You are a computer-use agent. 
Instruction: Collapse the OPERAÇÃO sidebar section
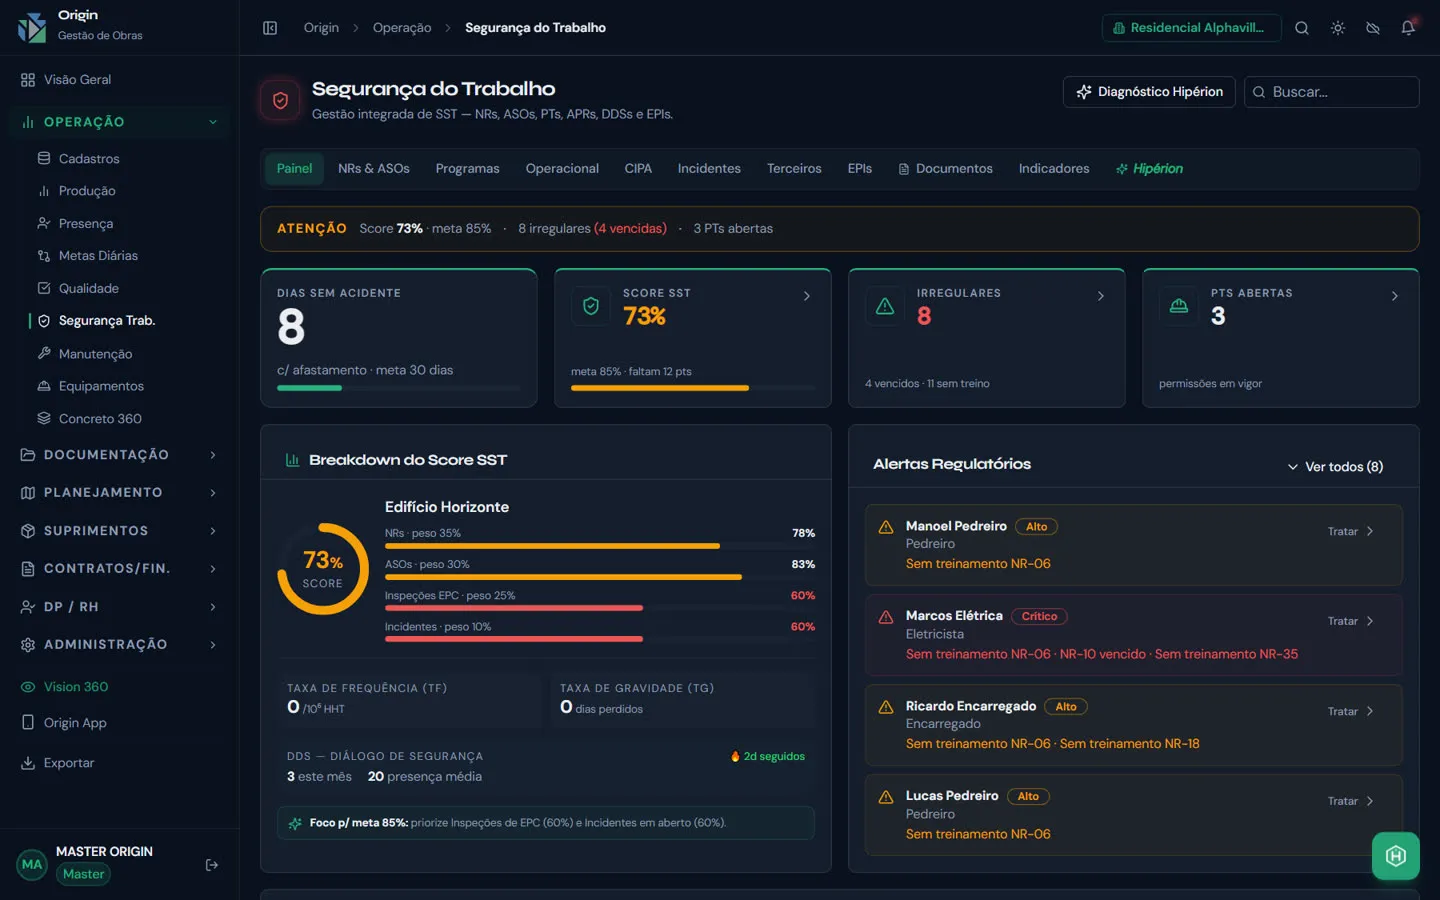pos(120,122)
